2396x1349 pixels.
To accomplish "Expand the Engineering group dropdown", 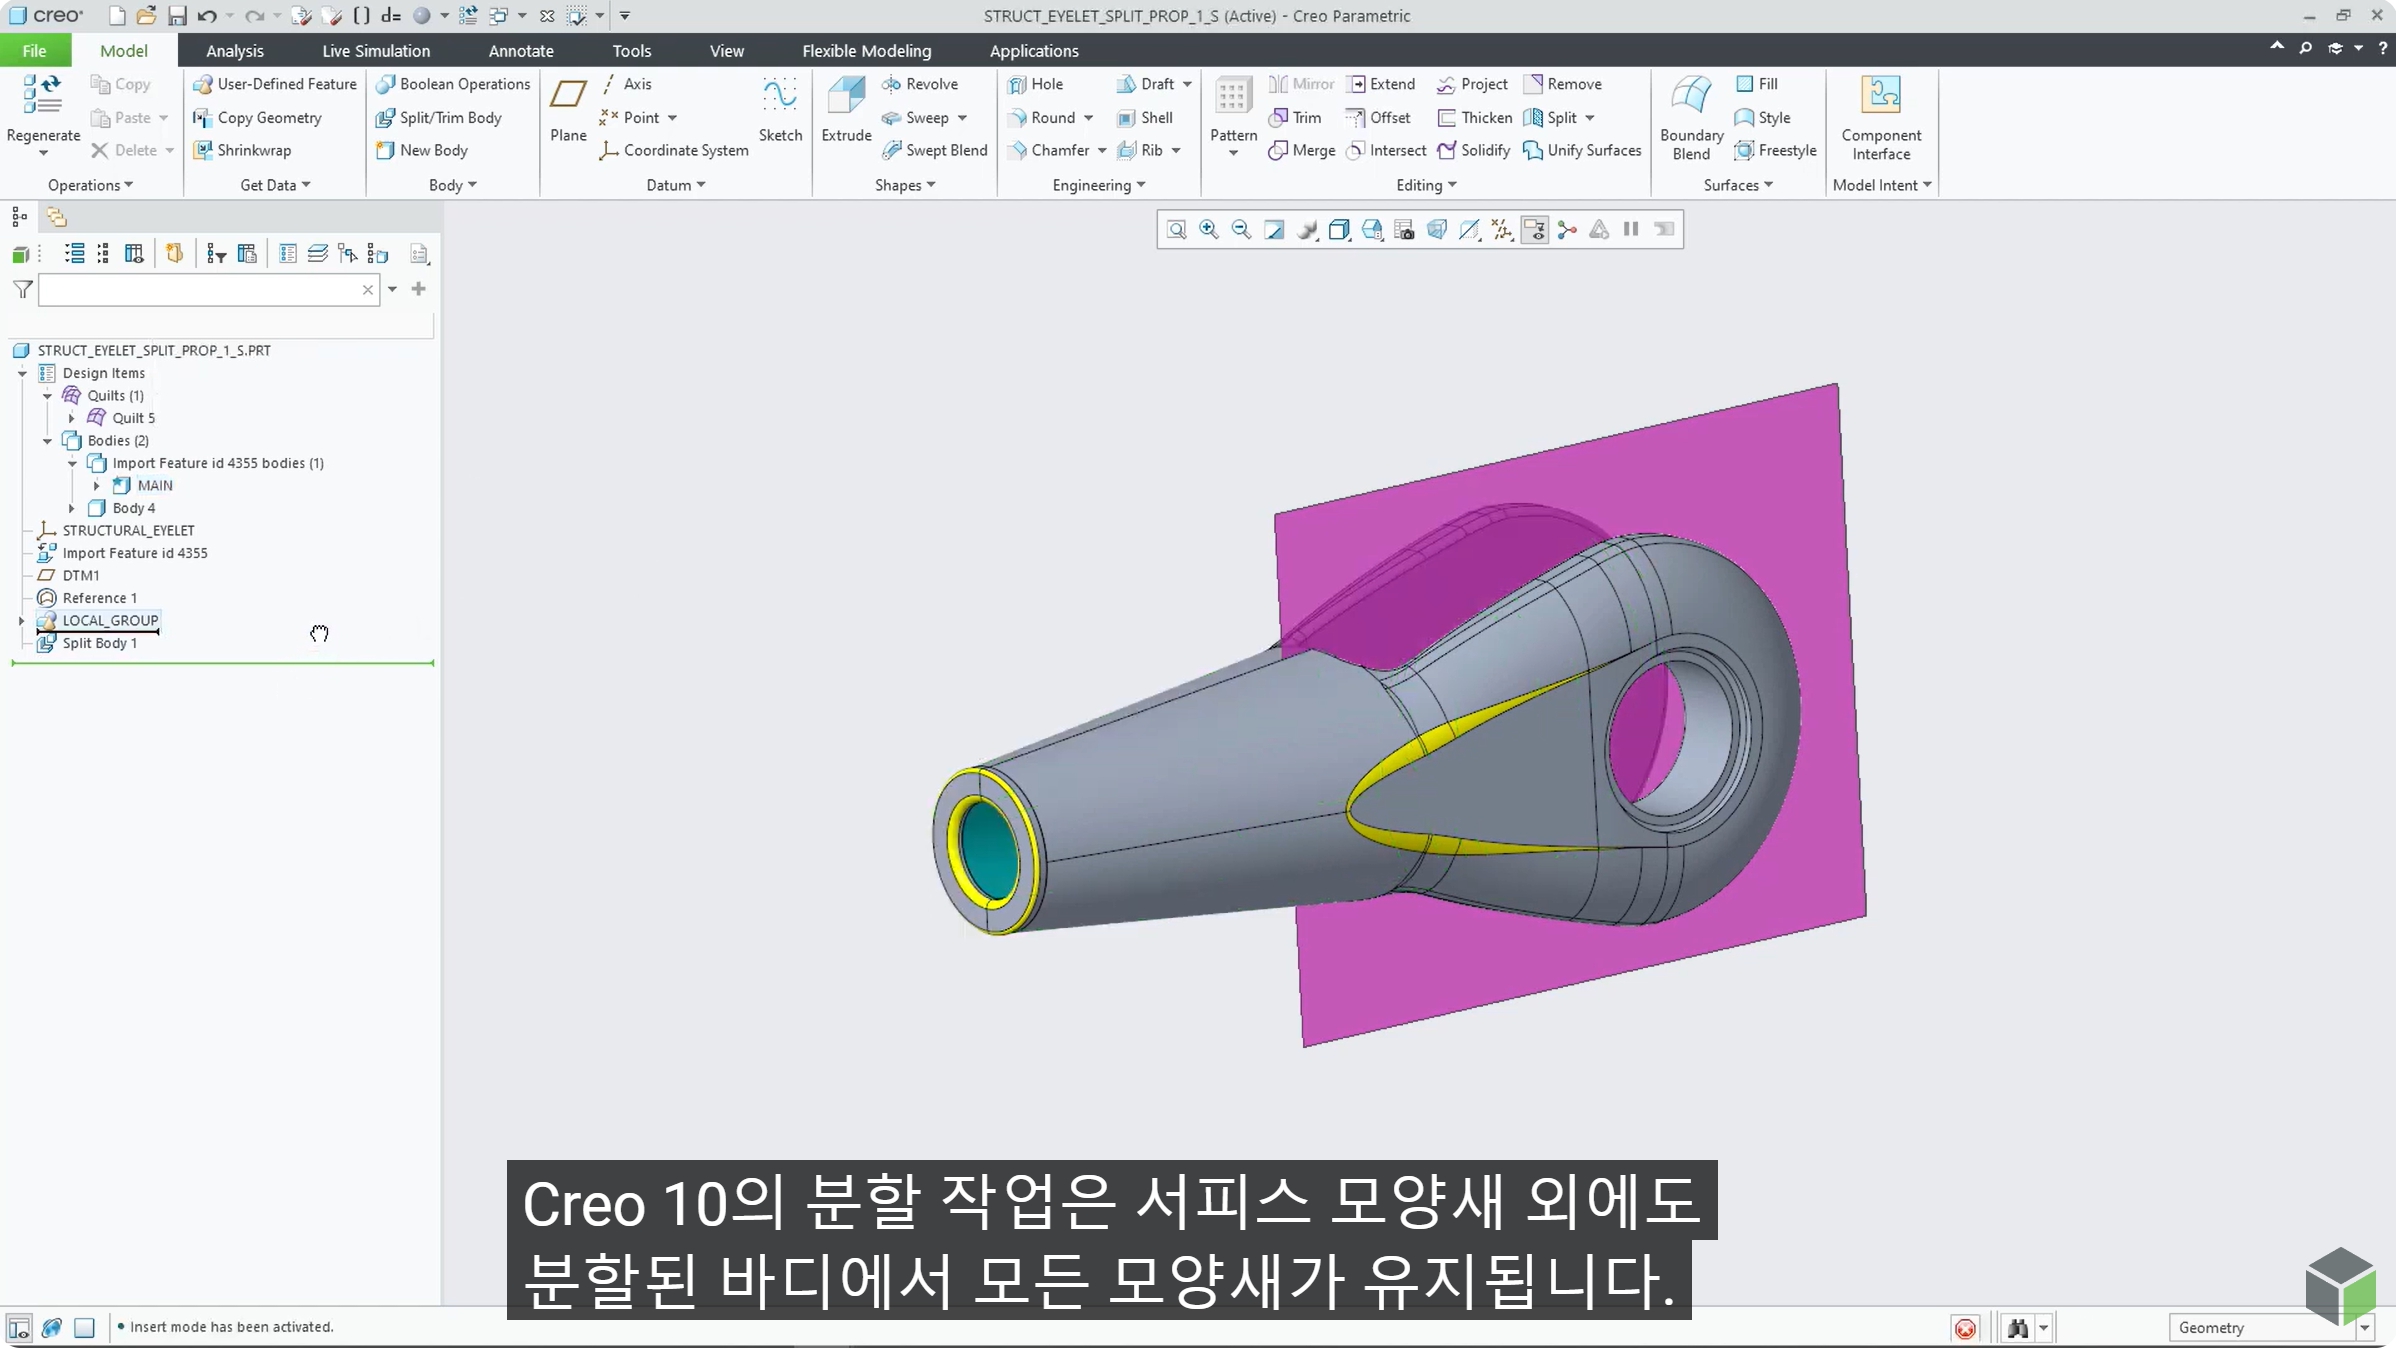I will (x=1099, y=185).
